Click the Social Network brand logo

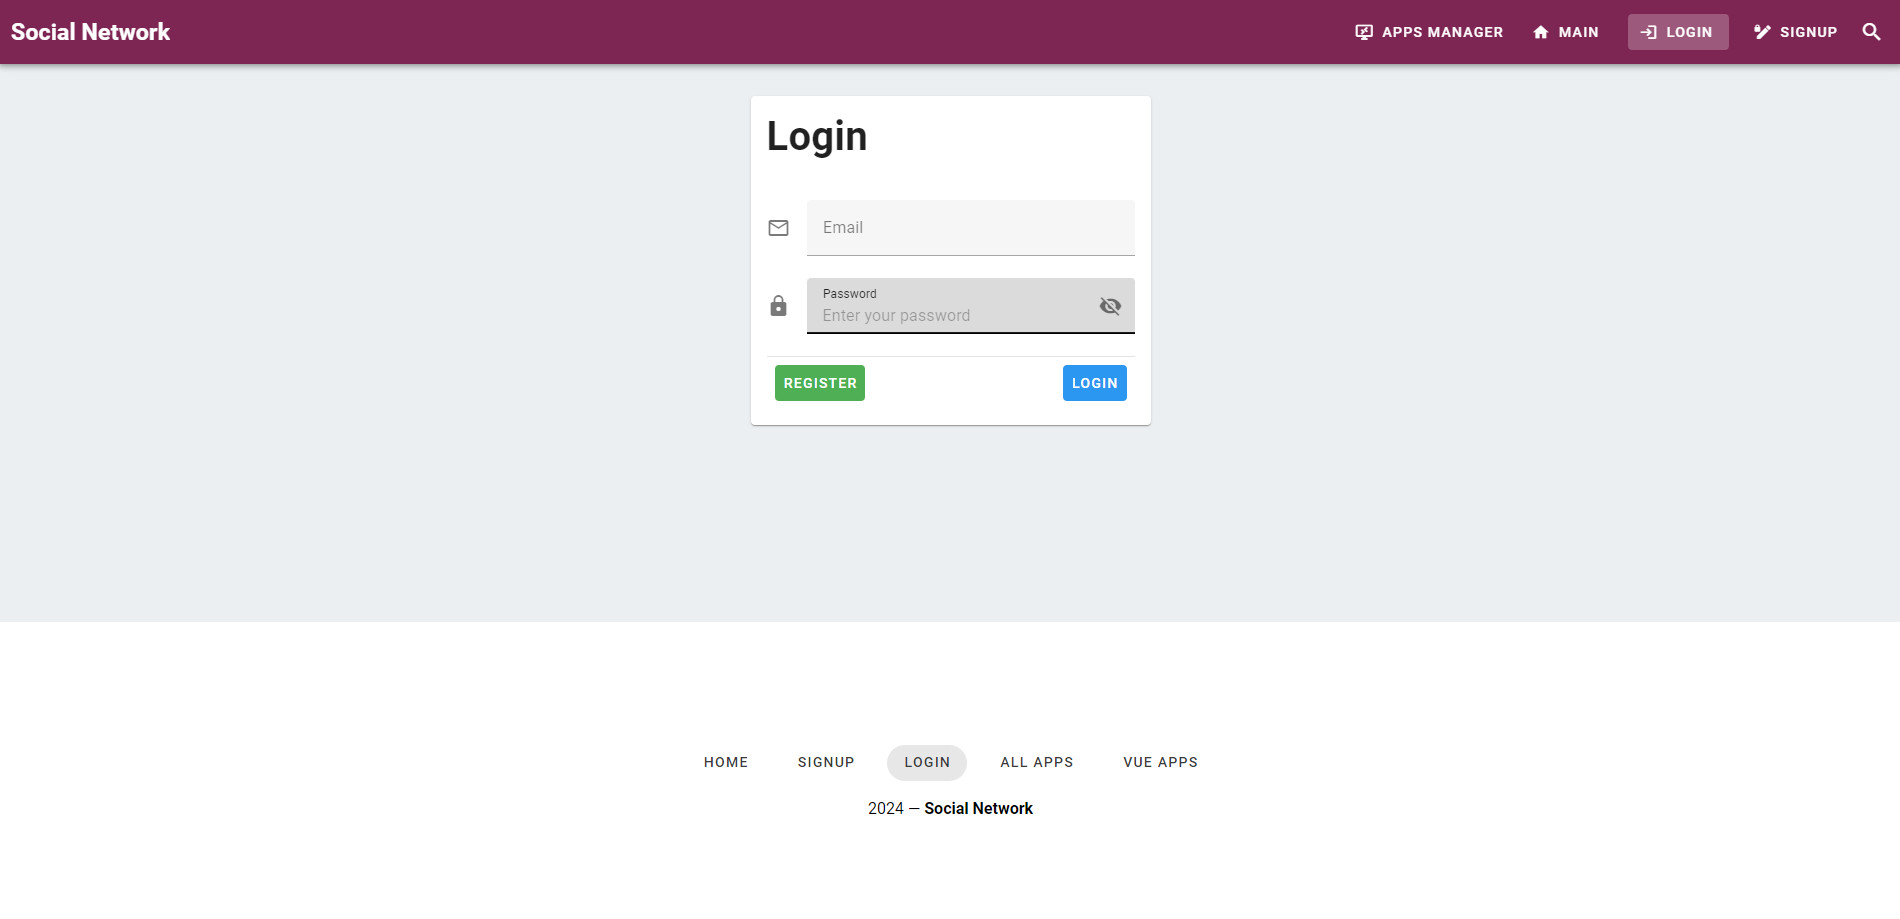pos(90,31)
